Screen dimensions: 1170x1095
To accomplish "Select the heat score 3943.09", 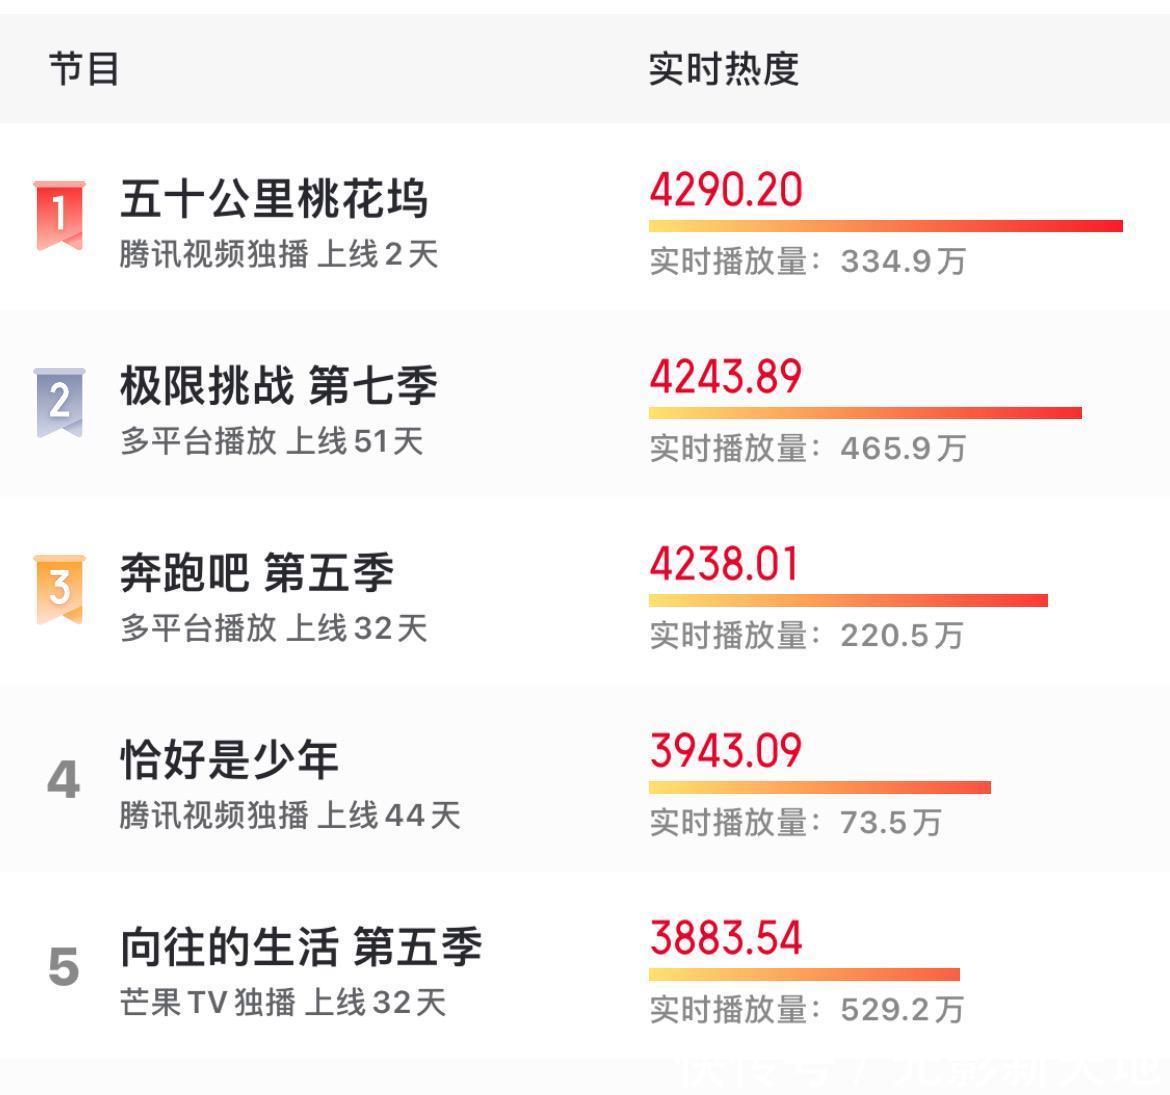I will [x=725, y=750].
